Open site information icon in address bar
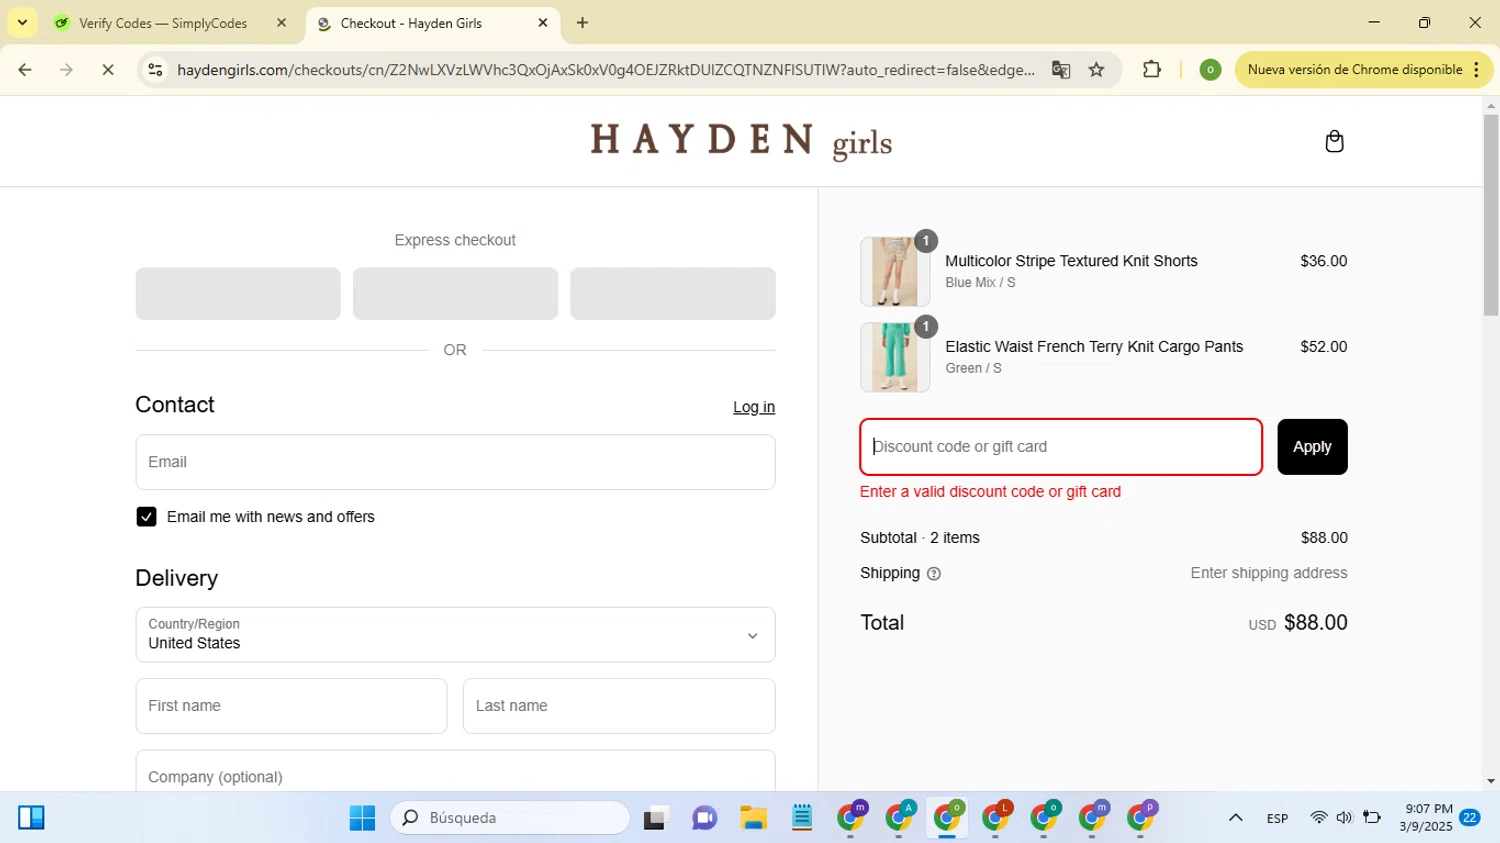The image size is (1500, 843). tap(155, 70)
